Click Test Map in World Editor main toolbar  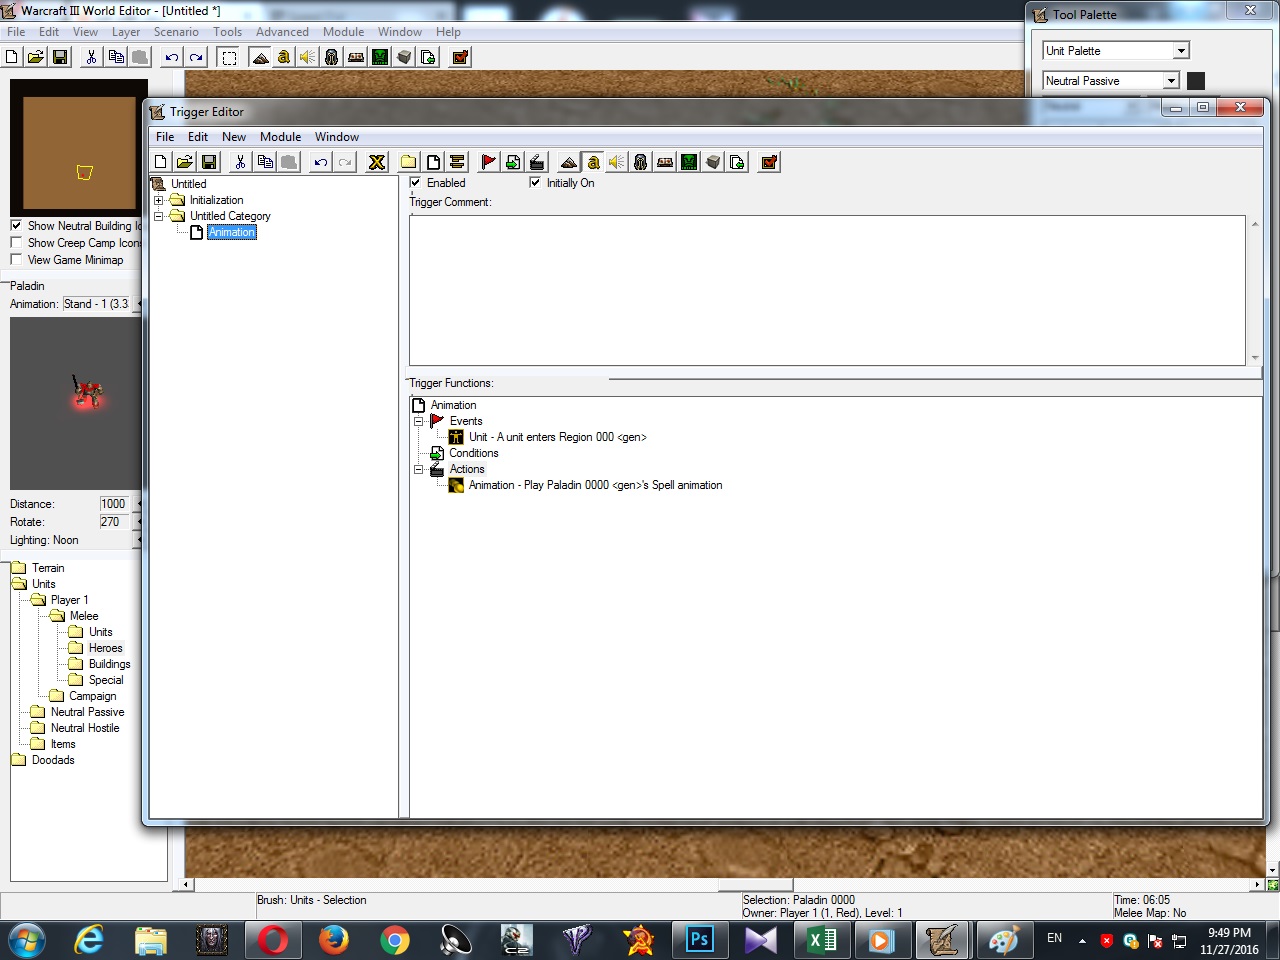pos(460,57)
